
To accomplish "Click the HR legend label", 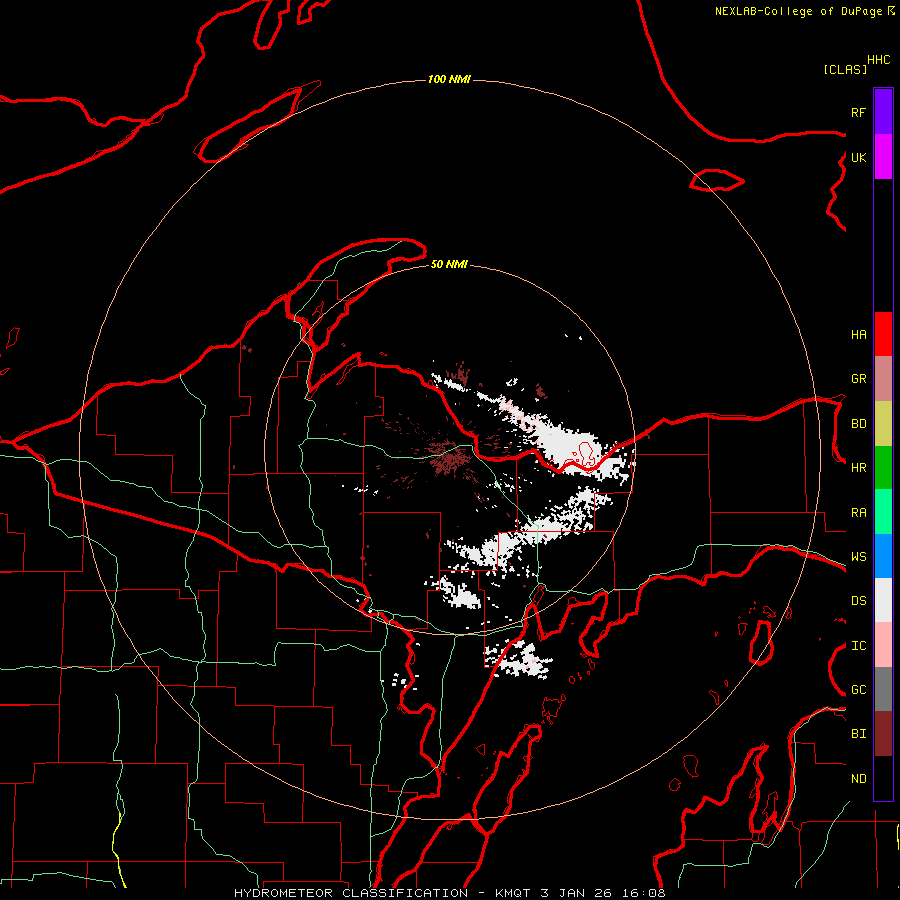I will point(858,468).
